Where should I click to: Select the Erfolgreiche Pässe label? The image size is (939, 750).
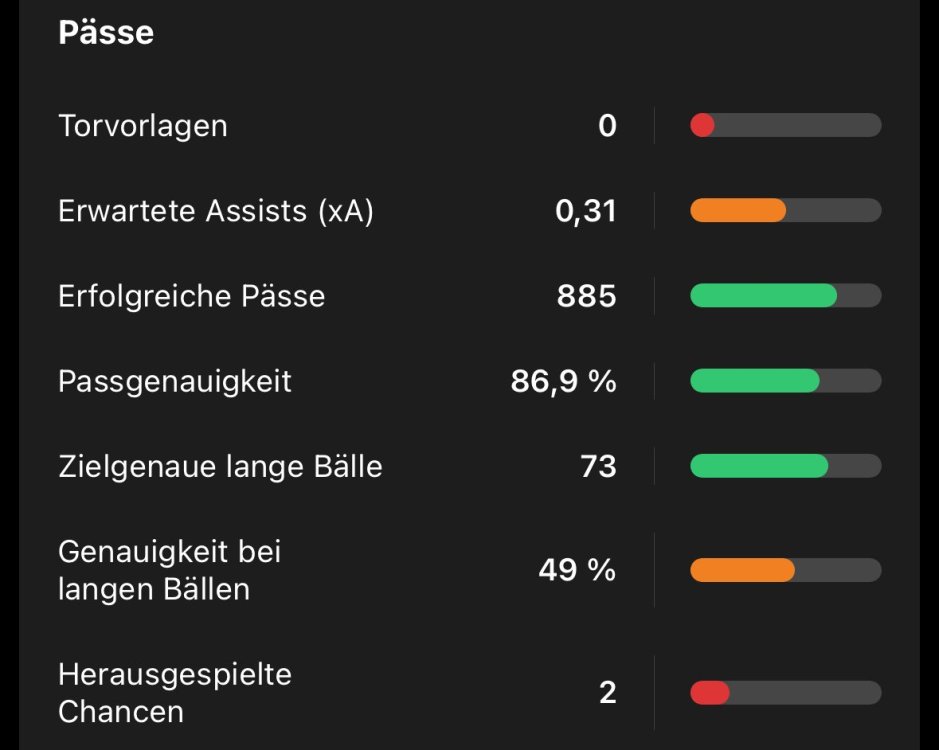point(192,296)
